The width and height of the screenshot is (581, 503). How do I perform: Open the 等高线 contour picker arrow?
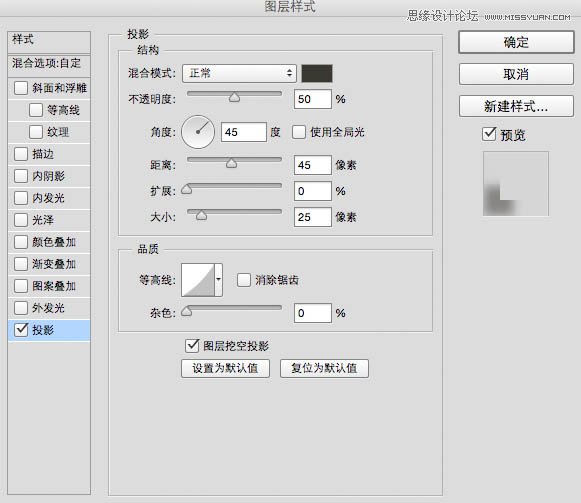point(219,280)
